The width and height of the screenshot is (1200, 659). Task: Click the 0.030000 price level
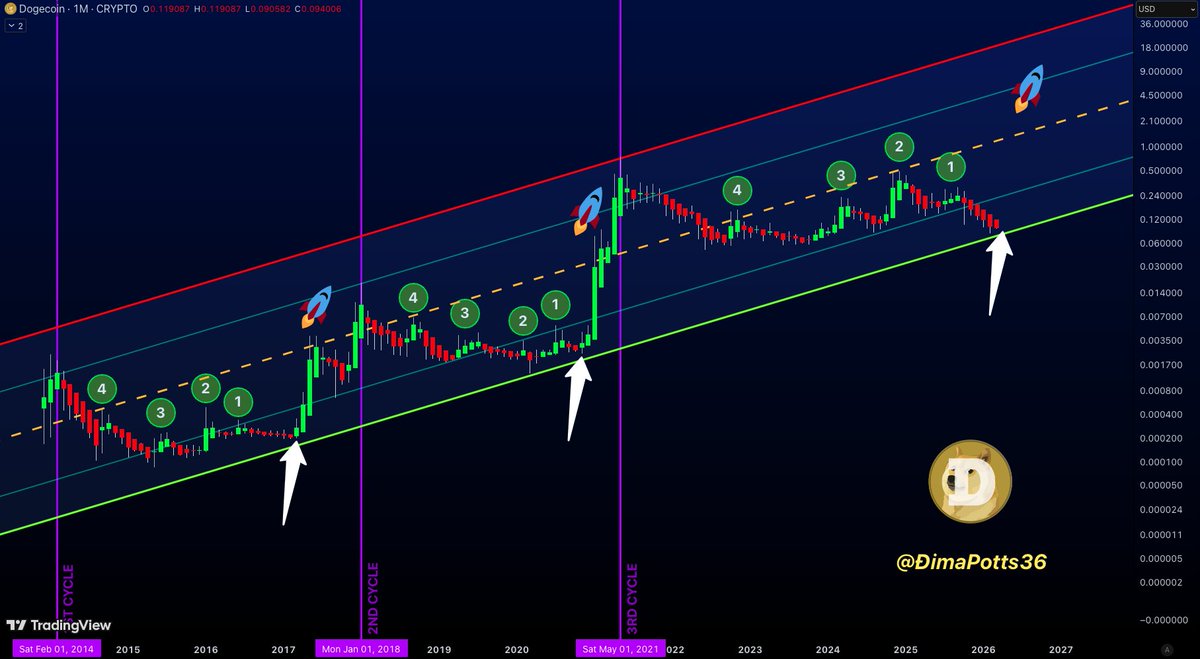[x=1162, y=267]
